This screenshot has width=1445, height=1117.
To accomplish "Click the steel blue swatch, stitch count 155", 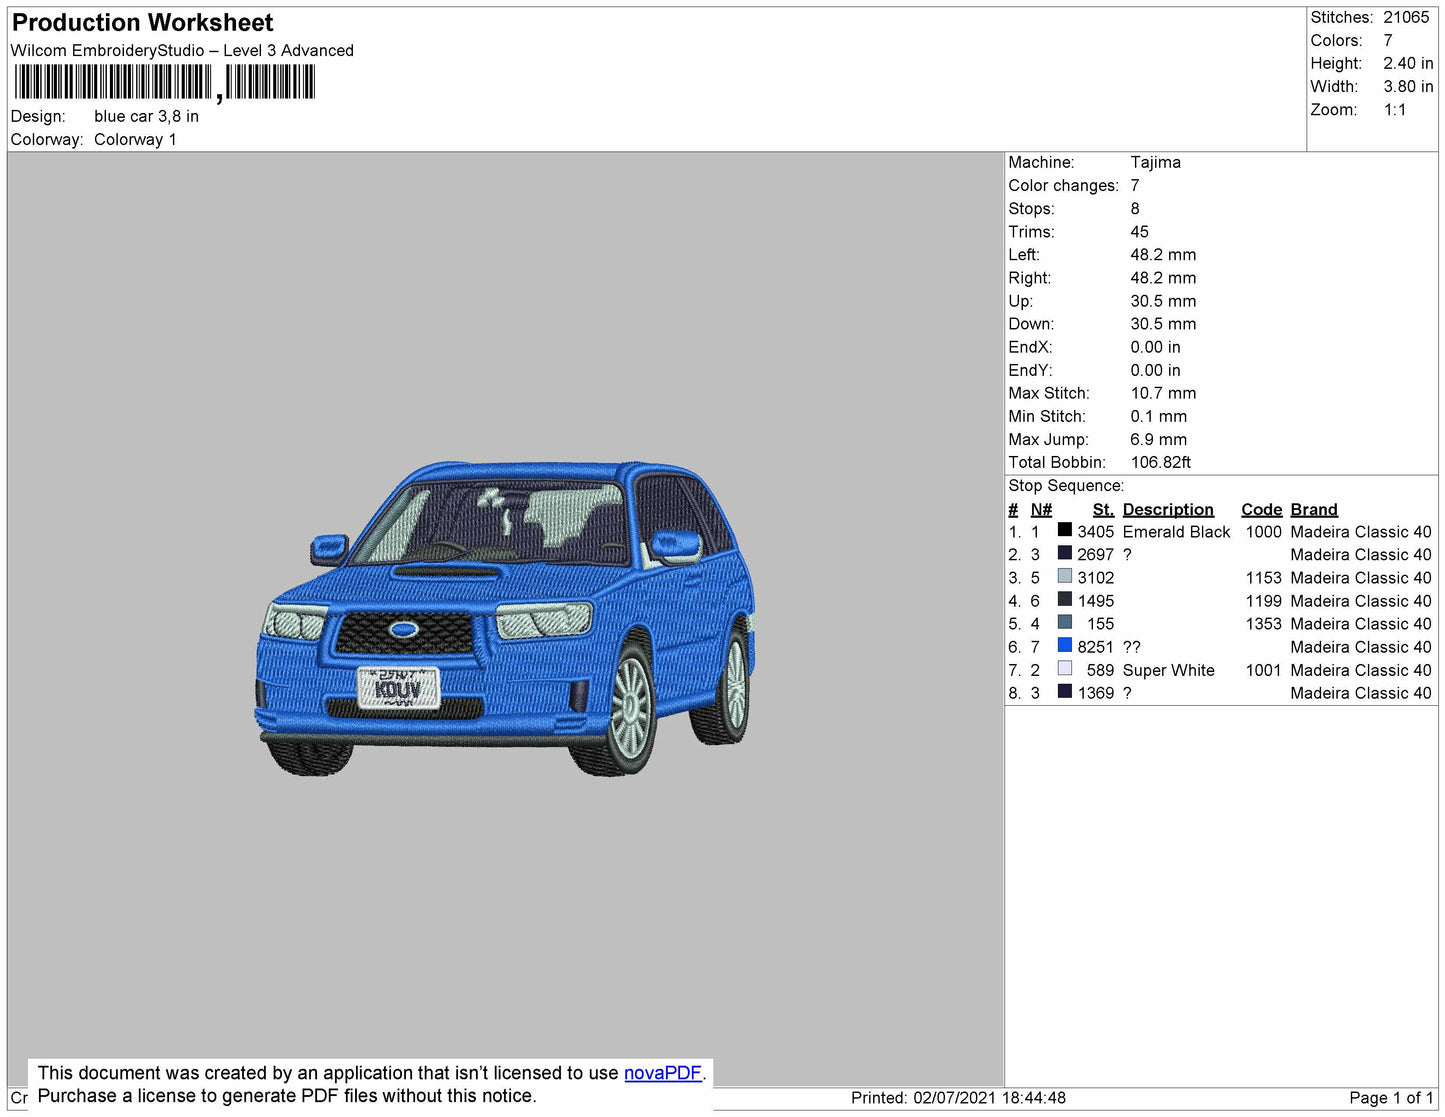I will 1065,622.
